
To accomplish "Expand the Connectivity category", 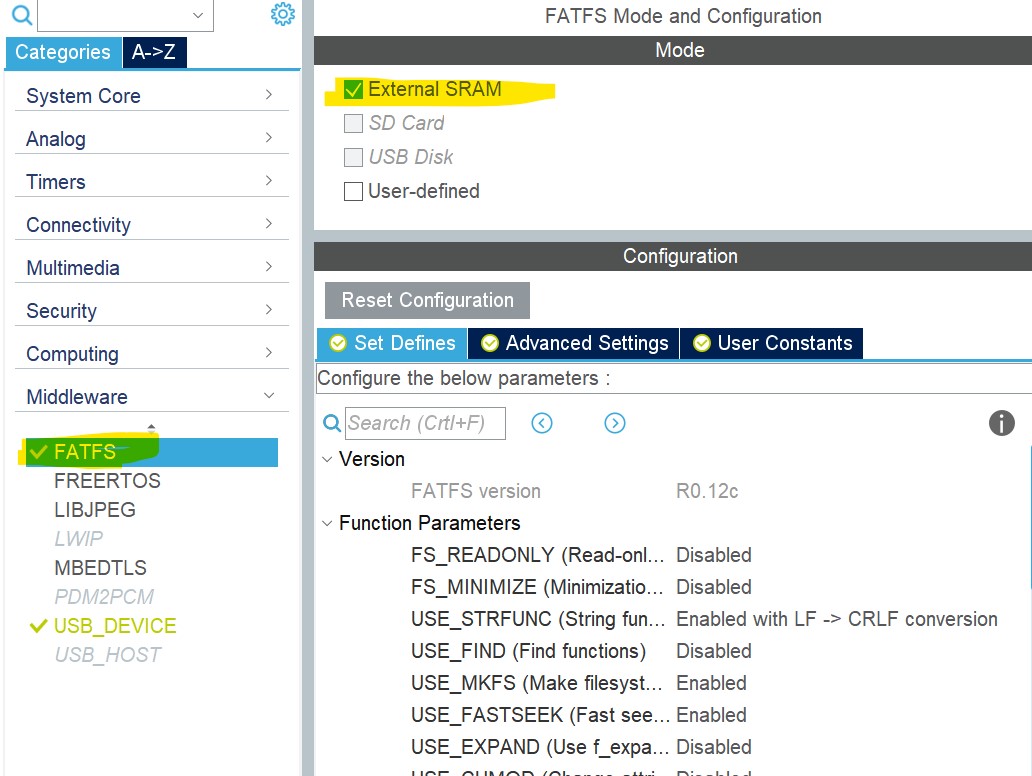I will pos(151,224).
